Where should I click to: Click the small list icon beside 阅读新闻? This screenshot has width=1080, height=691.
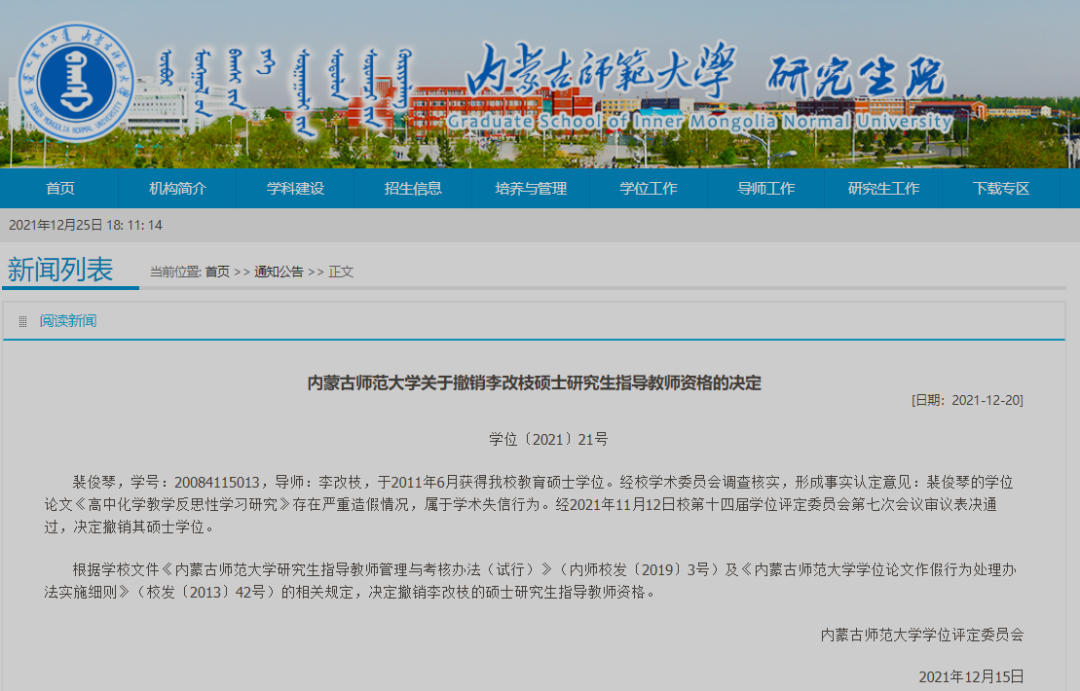(x=23, y=321)
